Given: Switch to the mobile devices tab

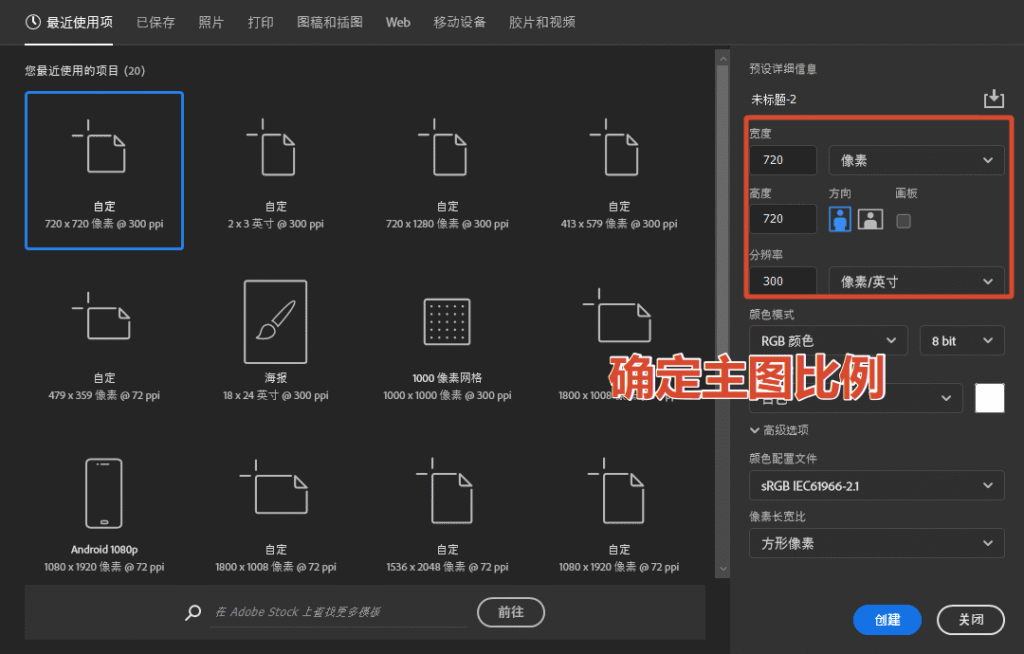Looking at the screenshot, I should [460, 22].
